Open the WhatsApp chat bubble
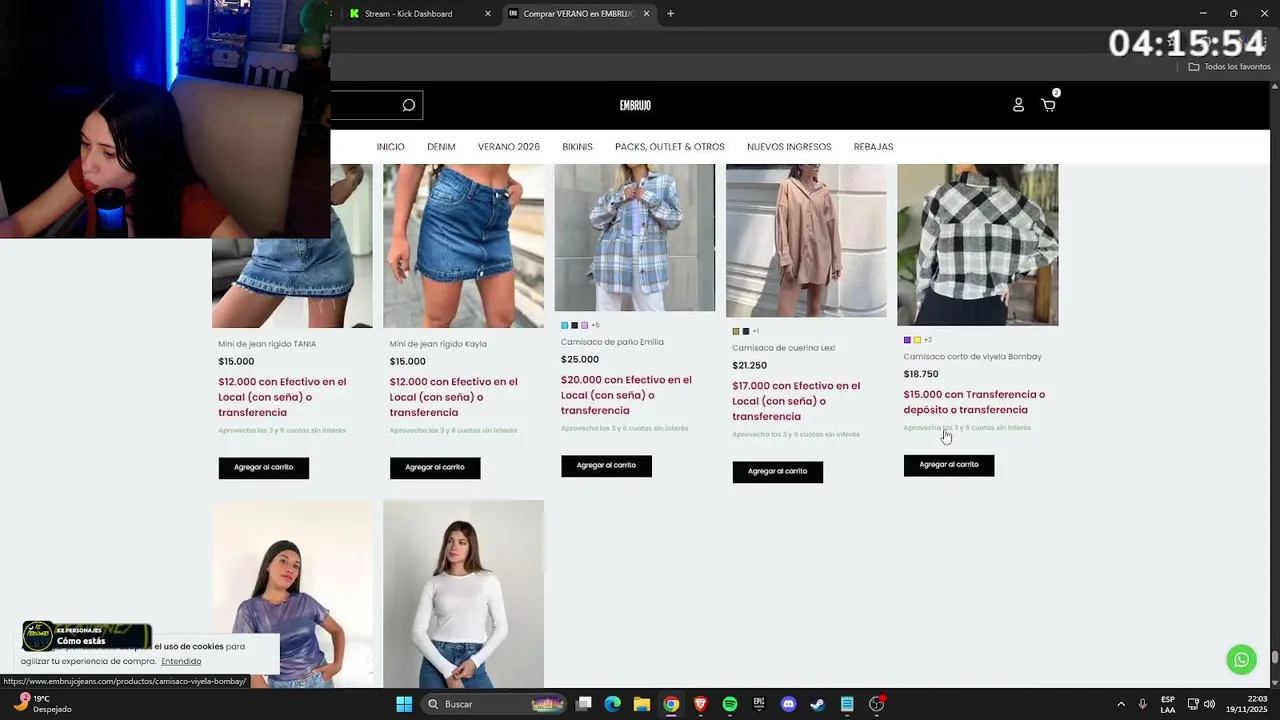 click(x=1241, y=660)
